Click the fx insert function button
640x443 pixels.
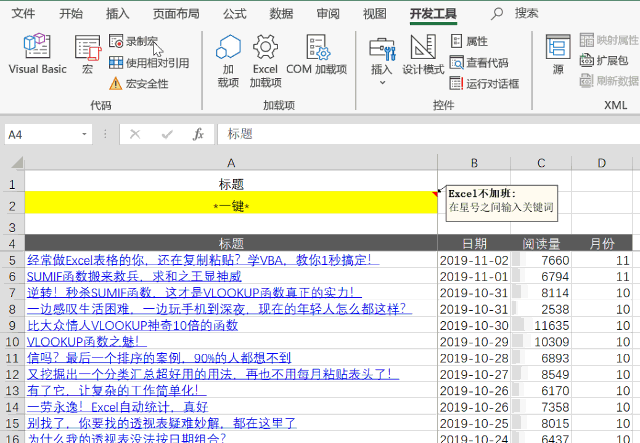click(x=198, y=134)
